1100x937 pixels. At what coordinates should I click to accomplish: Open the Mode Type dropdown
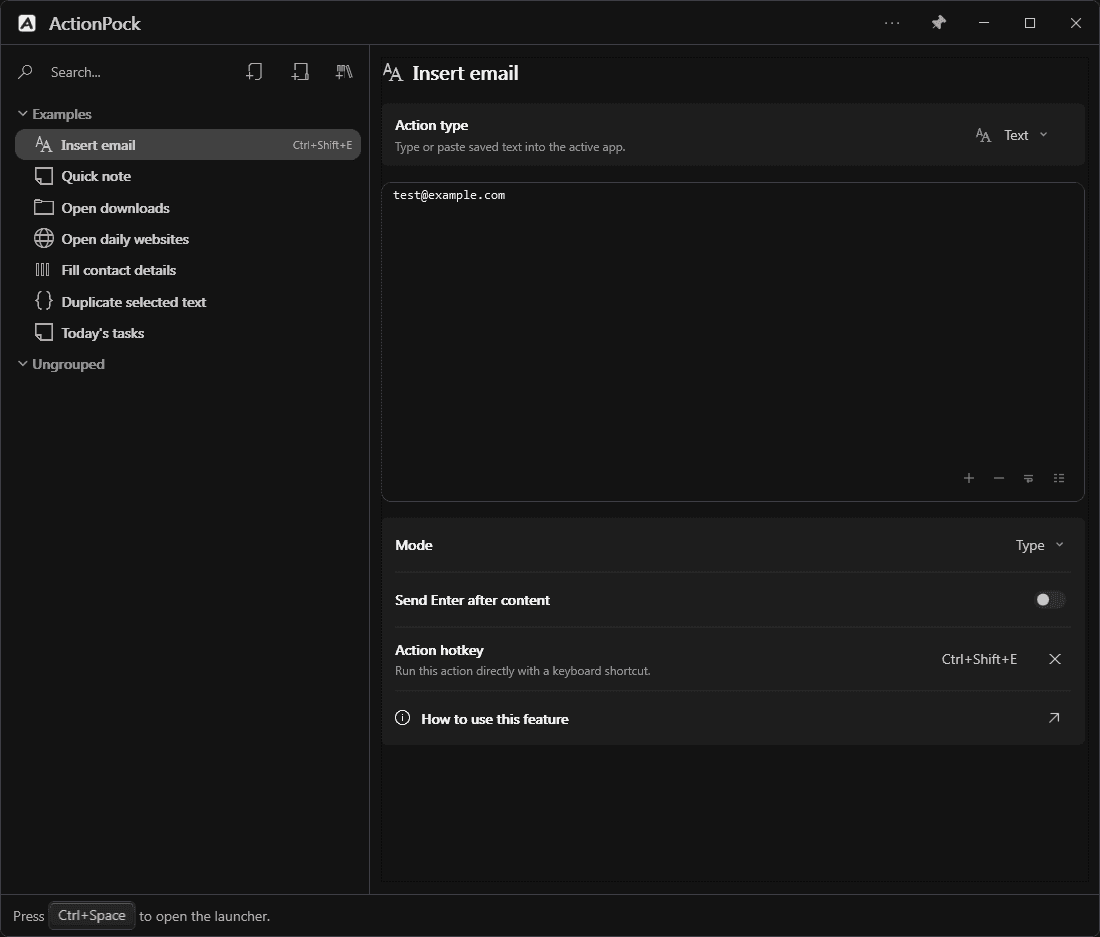(x=1040, y=545)
